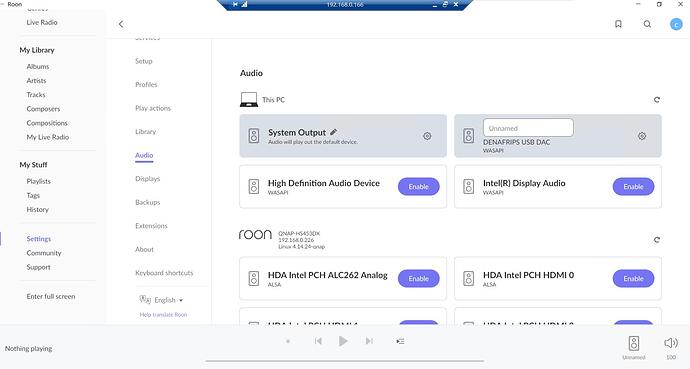690x369 pixels.
Task: Open Support in sidebar
Action: (x=38, y=267)
